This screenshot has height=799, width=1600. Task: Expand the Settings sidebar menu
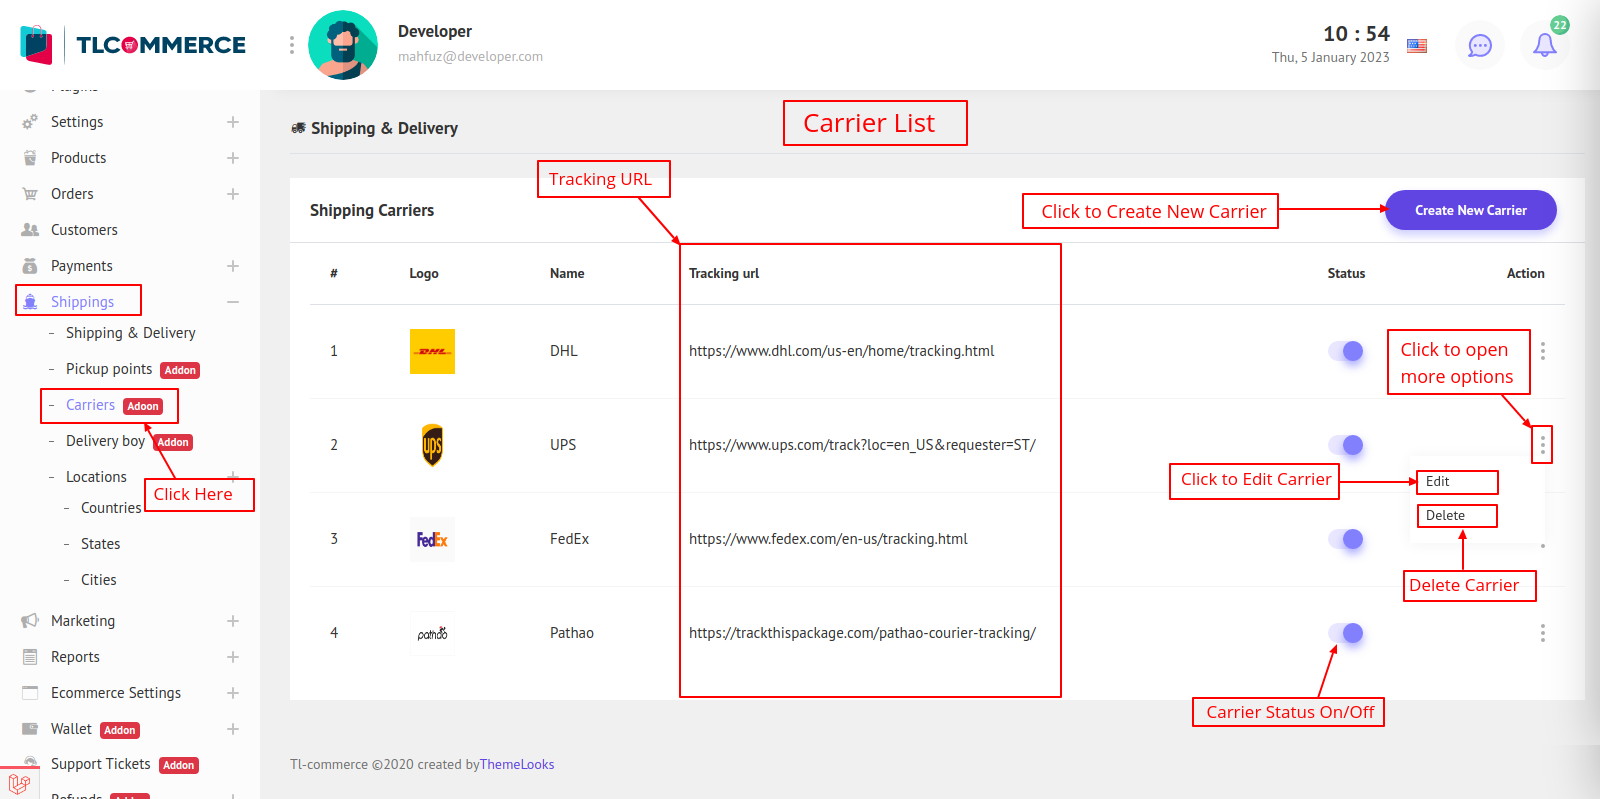232,122
